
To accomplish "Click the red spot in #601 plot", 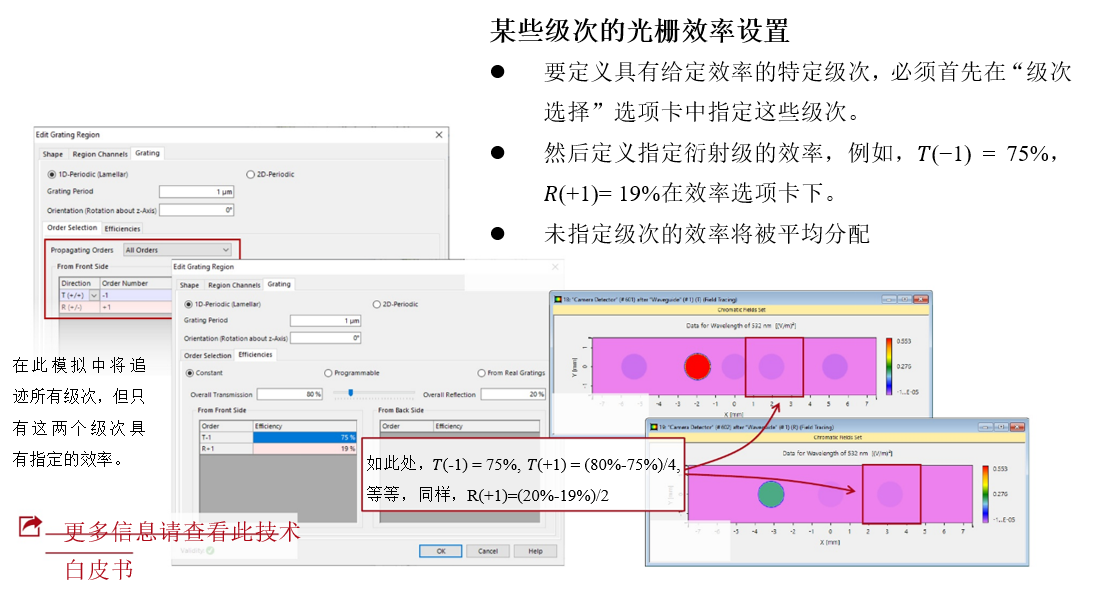I will 697,366.
